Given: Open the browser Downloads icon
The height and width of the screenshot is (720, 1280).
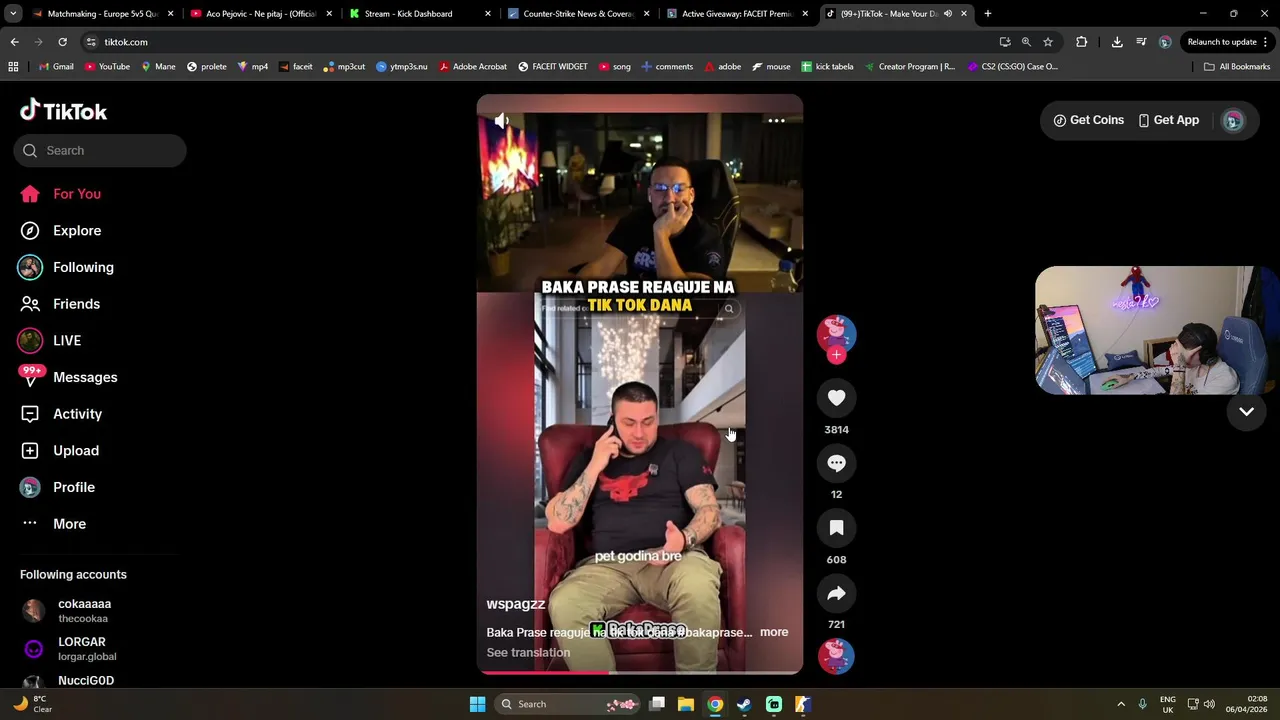Looking at the screenshot, I should pyautogui.click(x=1117, y=42).
